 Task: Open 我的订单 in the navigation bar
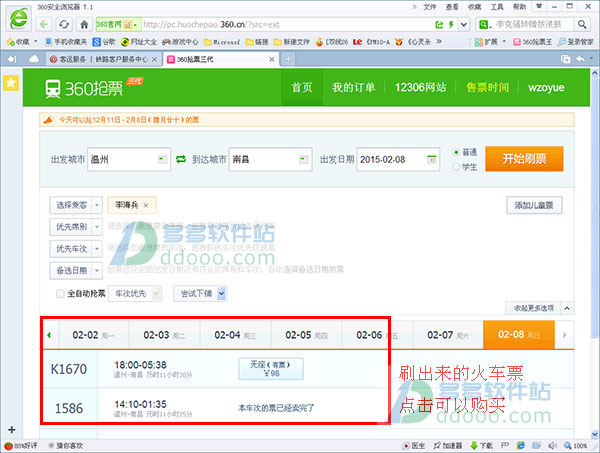pos(354,87)
